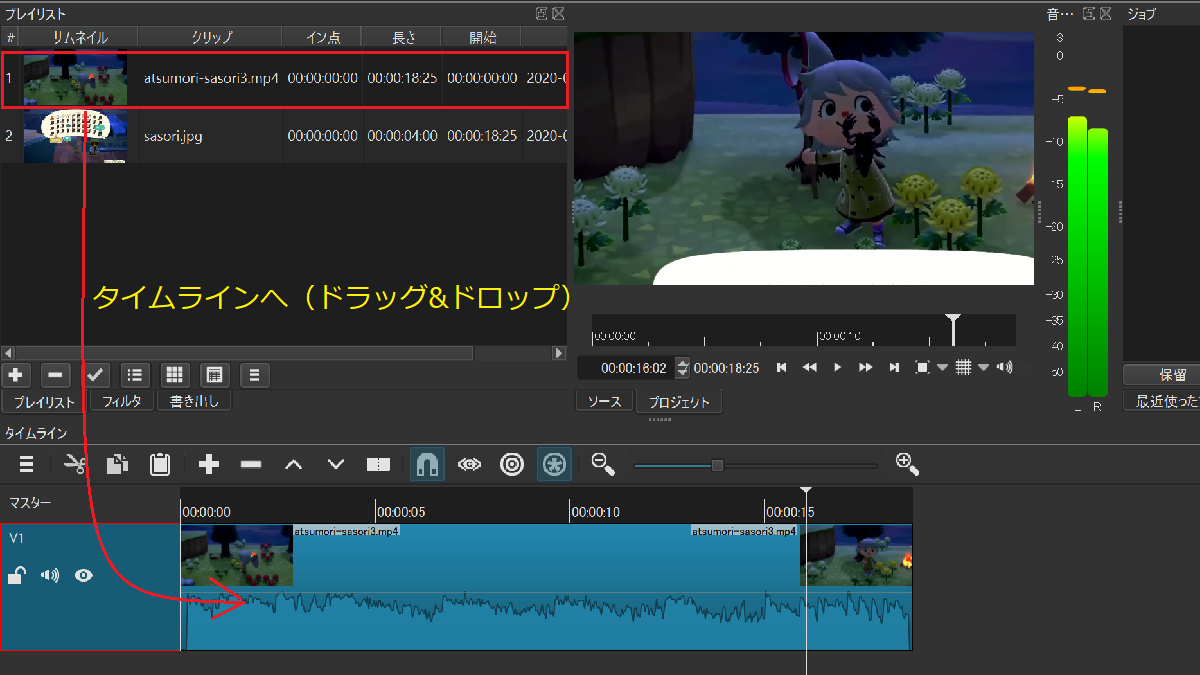The width and height of the screenshot is (1200, 675).
Task: Open the timeline hamburger menu
Action: pos(27,464)
